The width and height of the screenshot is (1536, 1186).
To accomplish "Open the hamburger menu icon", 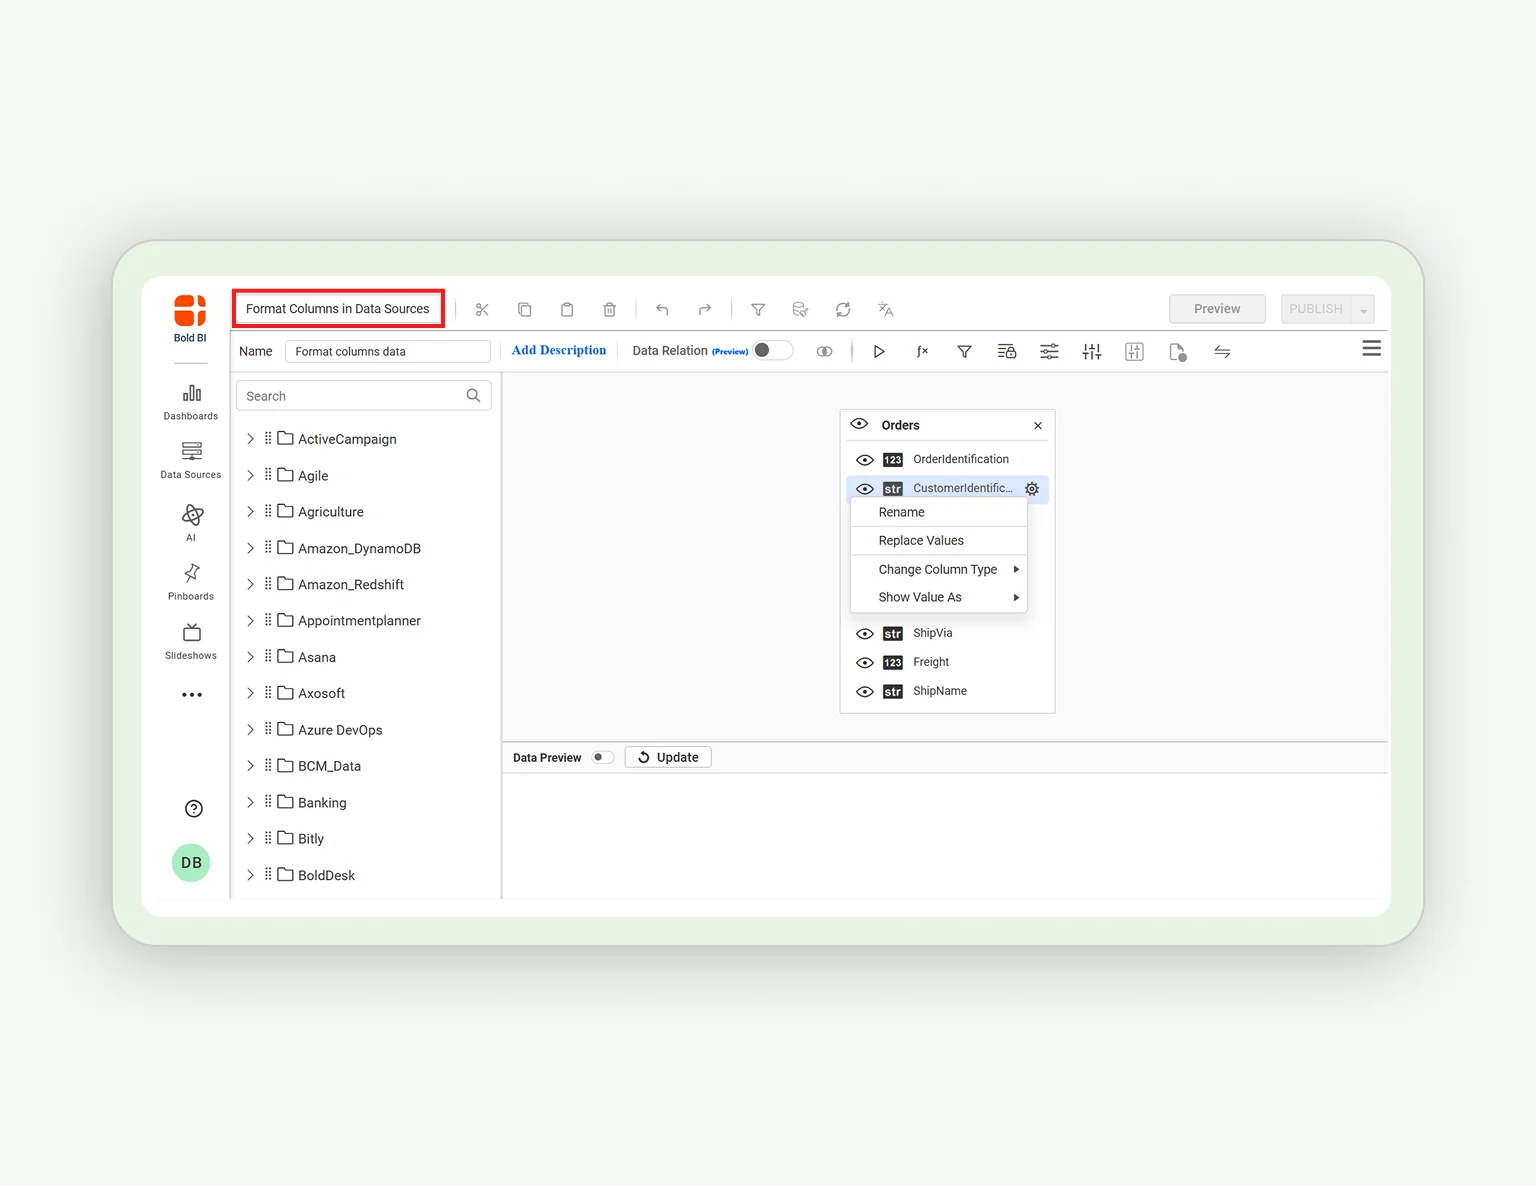I will pos(1372,348).
